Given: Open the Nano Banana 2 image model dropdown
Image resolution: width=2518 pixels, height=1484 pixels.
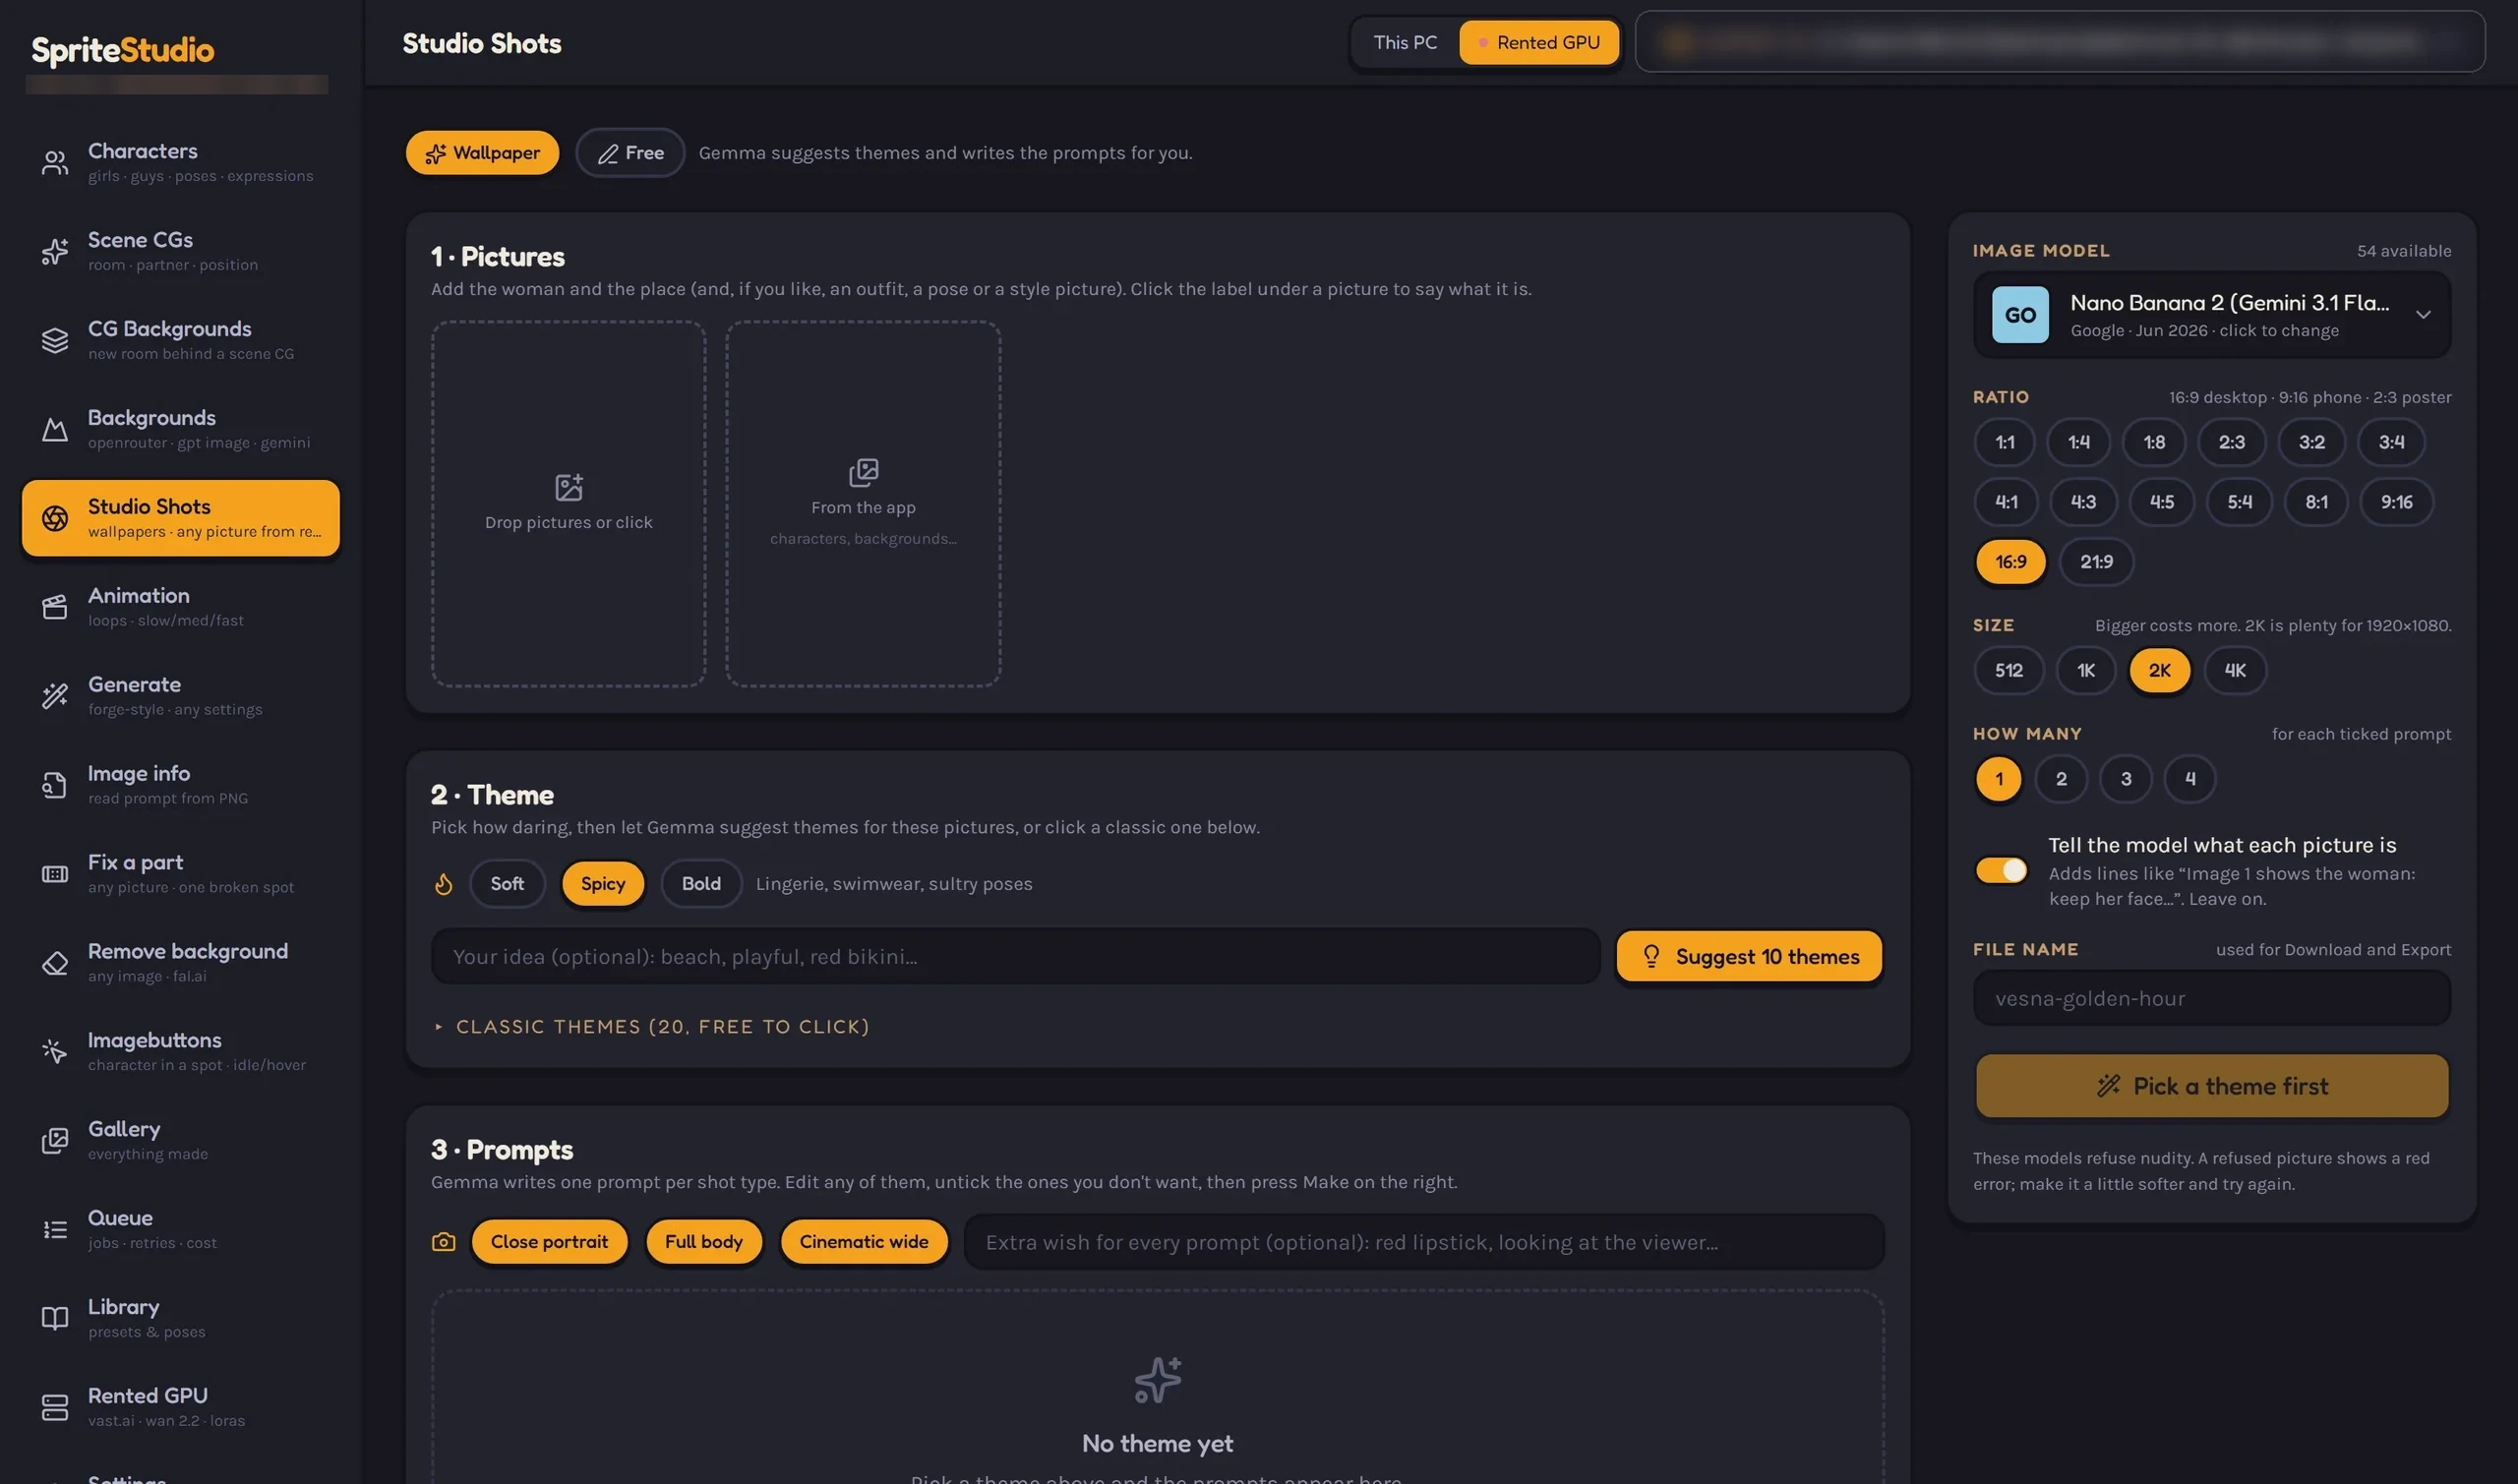Looking at the screenshot, I should pos(2211,315).
